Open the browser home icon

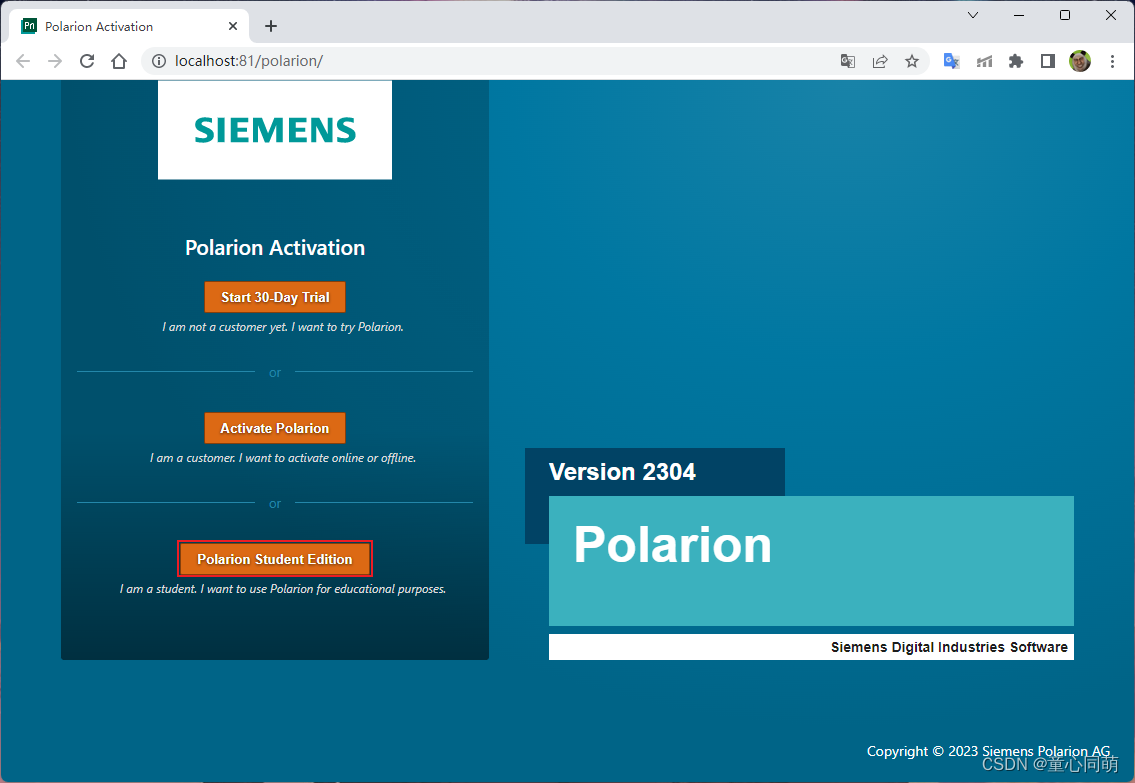[x=119, y=61]
